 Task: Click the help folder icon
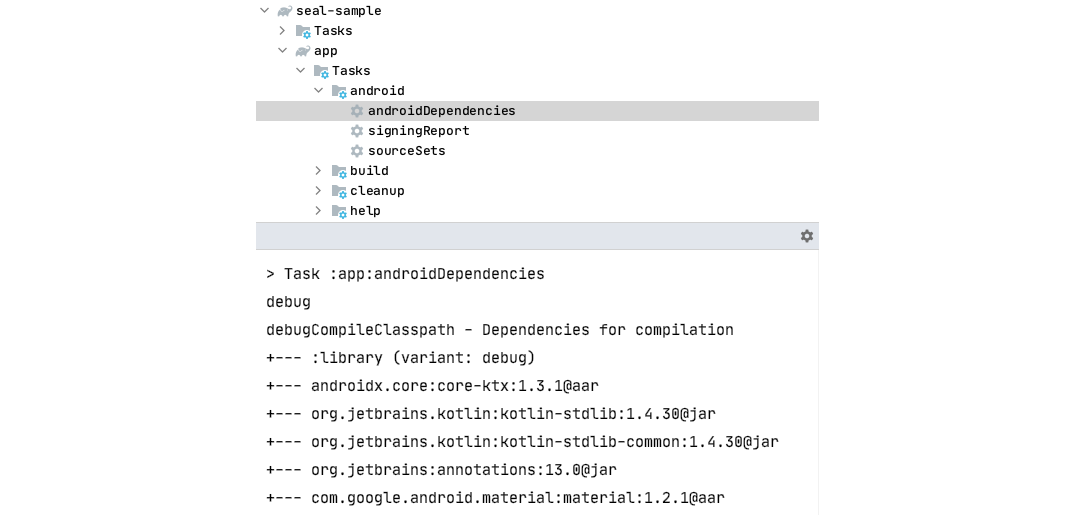(x=339, y=211)
